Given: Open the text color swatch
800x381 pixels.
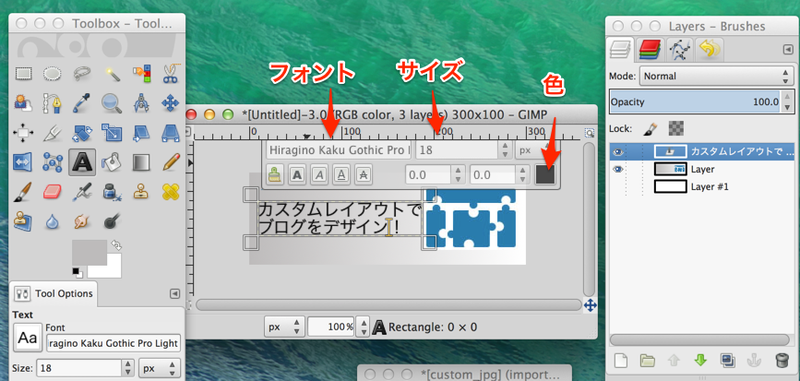Looking at the screenshot, I should (545, 175).
